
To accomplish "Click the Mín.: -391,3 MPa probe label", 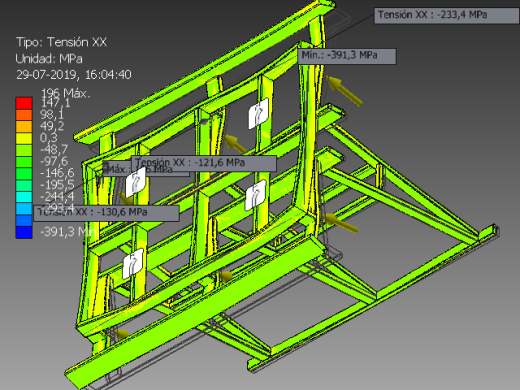I will [x=347, y=56].
